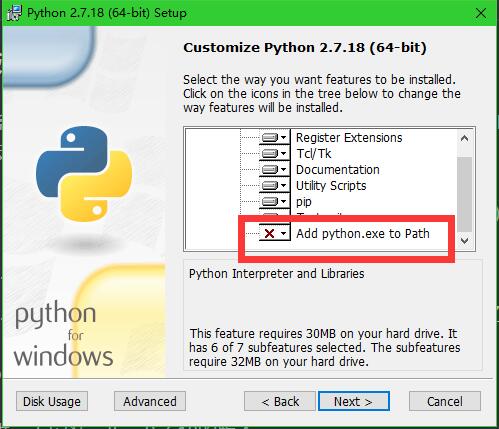Select the pip tree label
This screenshot has height=429, width=499.
coord(304,202)
